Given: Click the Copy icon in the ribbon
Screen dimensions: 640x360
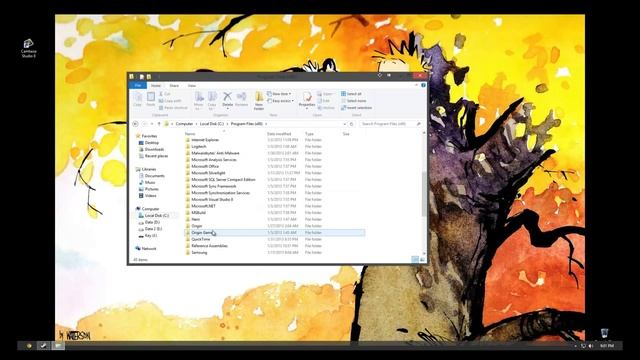Looking at the screenshot, I should (x=138, y=99).
